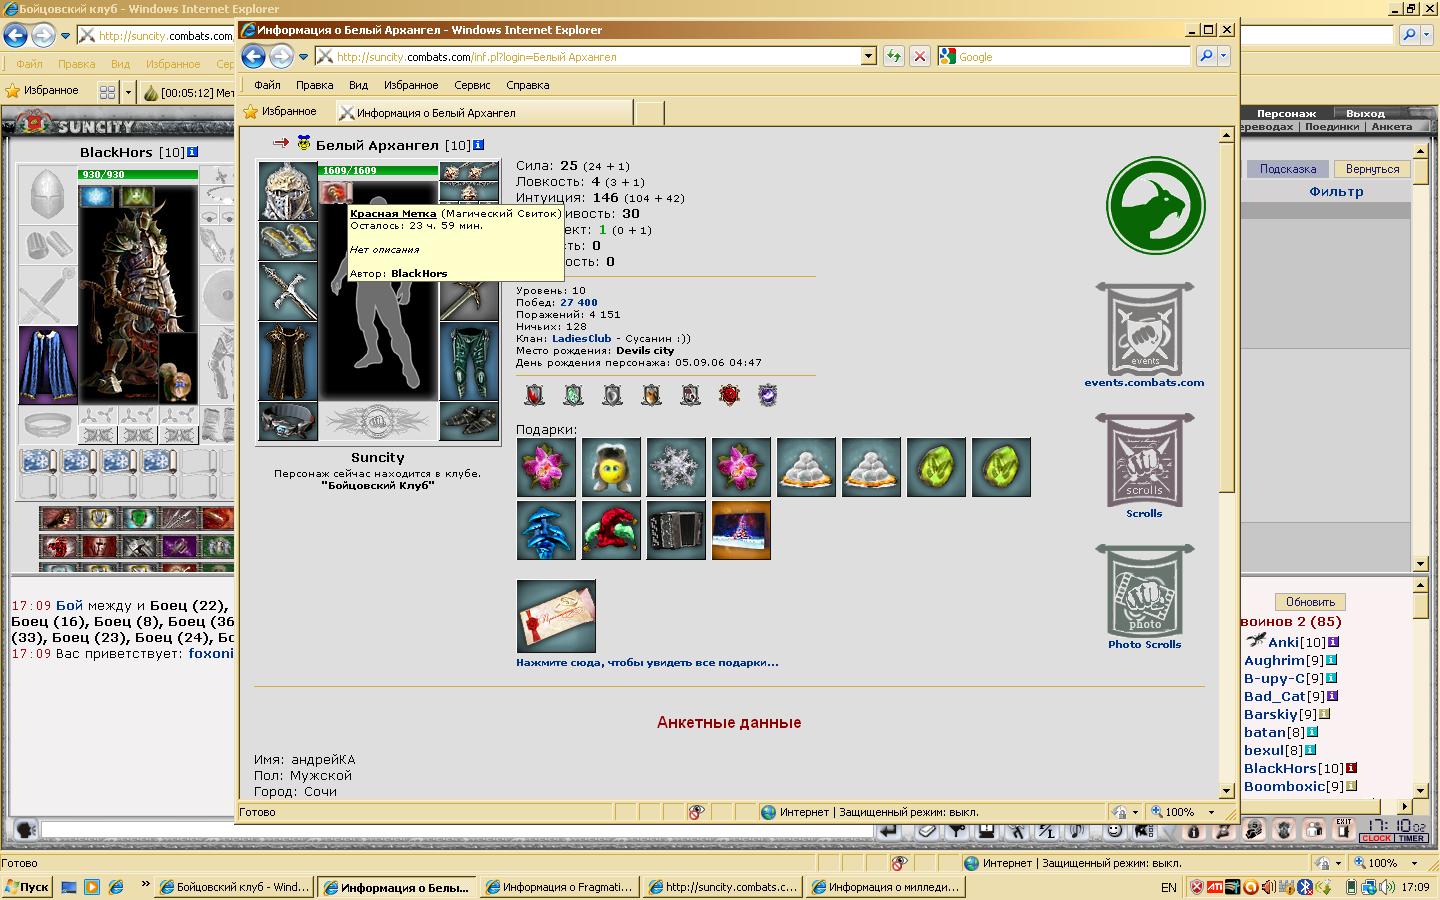
Task: Click the purple swirl badge icon
Action: point(767,395)
